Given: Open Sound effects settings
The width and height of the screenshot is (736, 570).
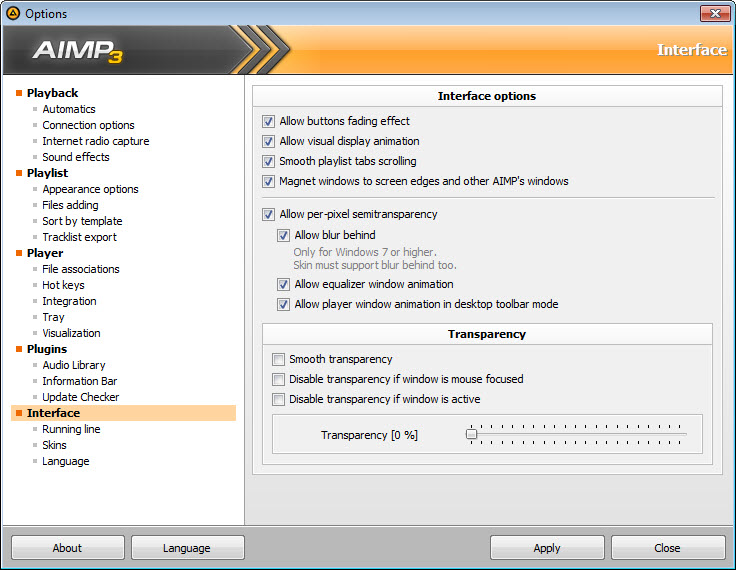Looking at the screenshot, I should tap(76, 157).
